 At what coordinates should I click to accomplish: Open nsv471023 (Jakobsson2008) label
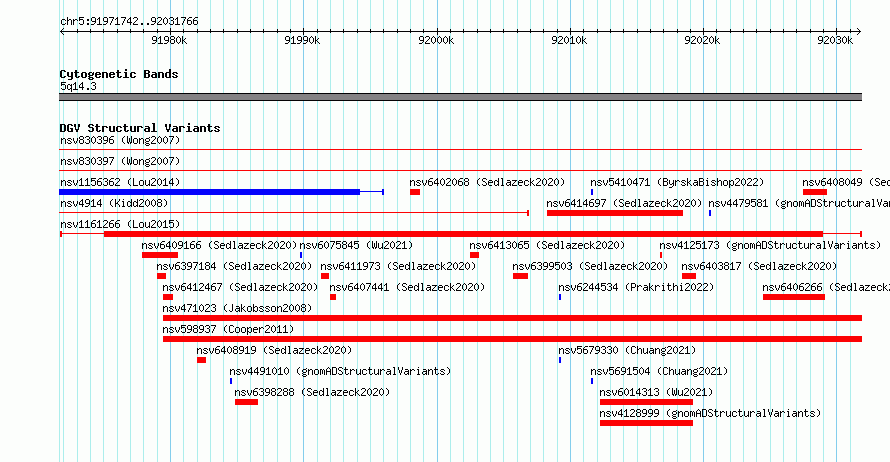pyautogui.click(x=237, y=308)
